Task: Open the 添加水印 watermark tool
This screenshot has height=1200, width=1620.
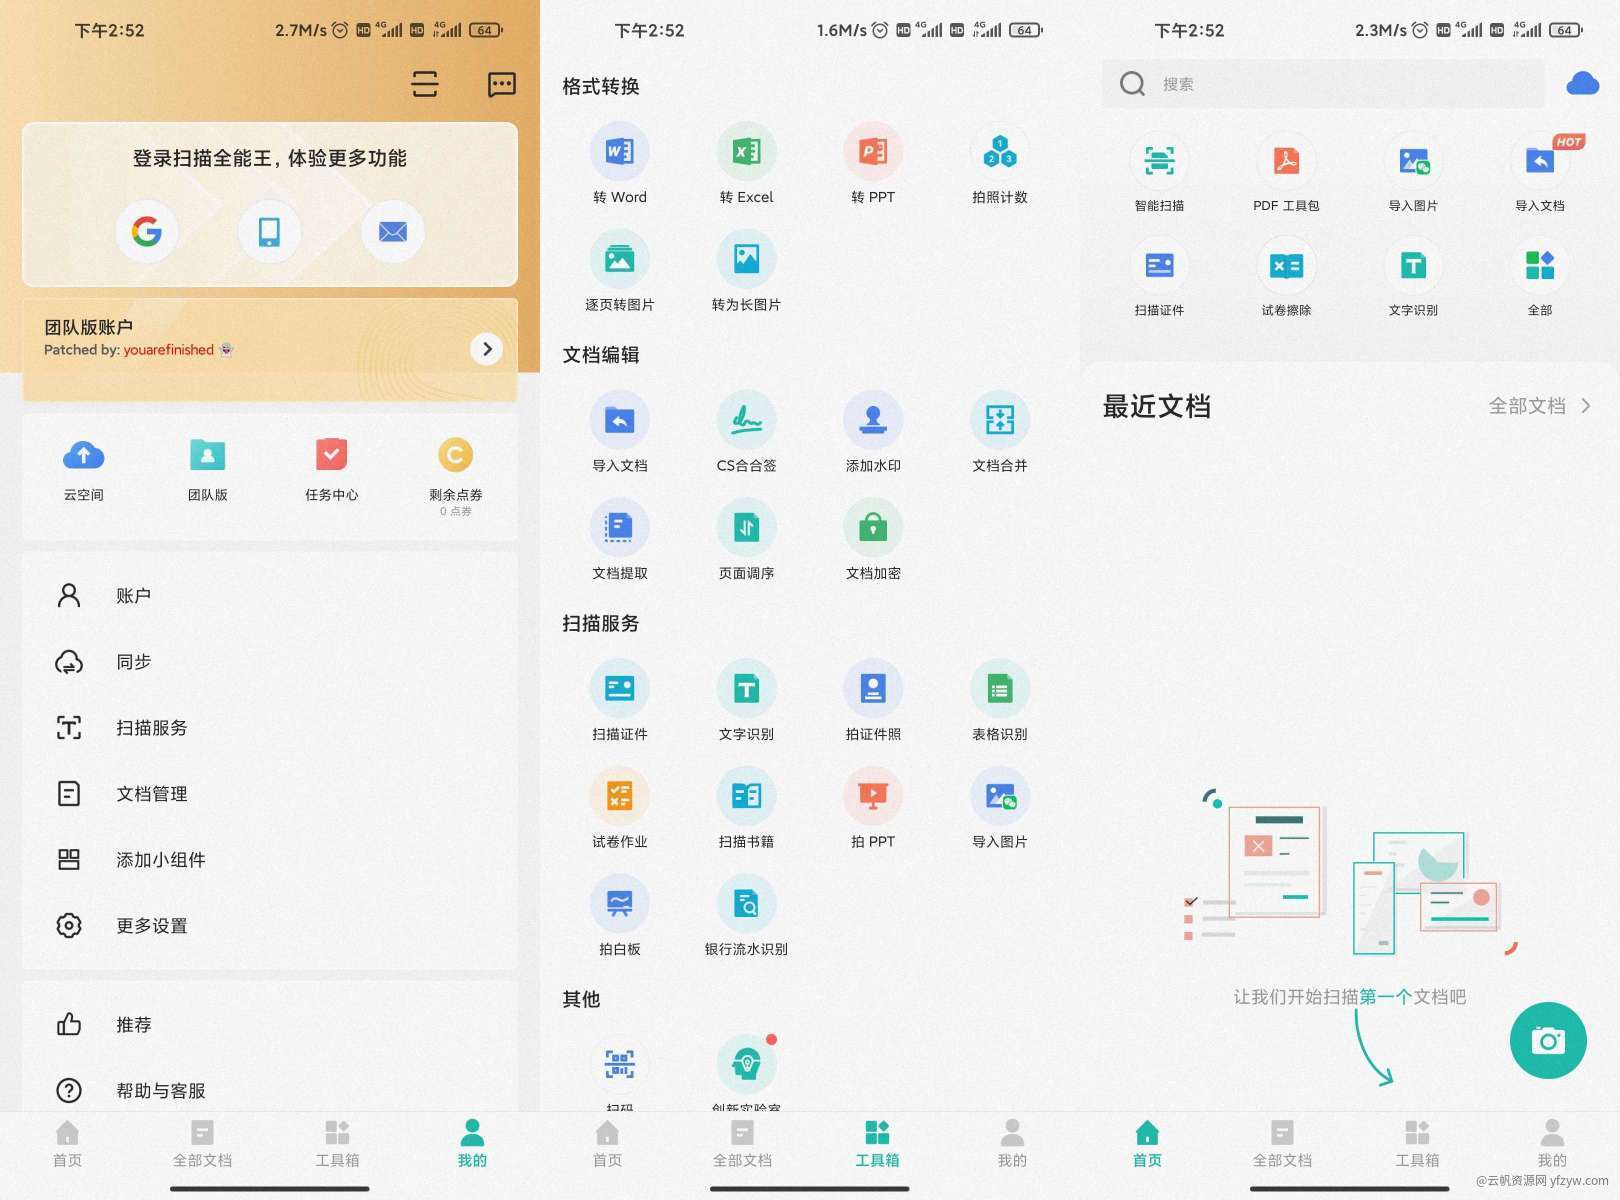Action: 873,432
